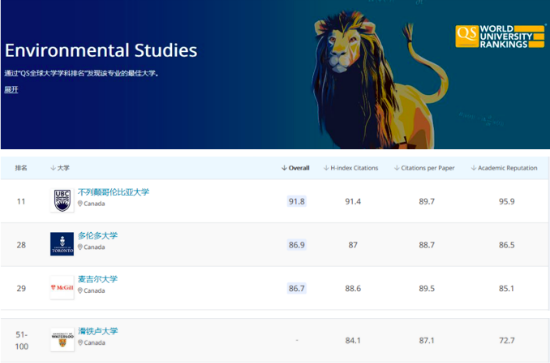Sort by Citations per Paper column
Viewport: 550px width, 363px height.
pyautogui.click(x=424, y=168)
